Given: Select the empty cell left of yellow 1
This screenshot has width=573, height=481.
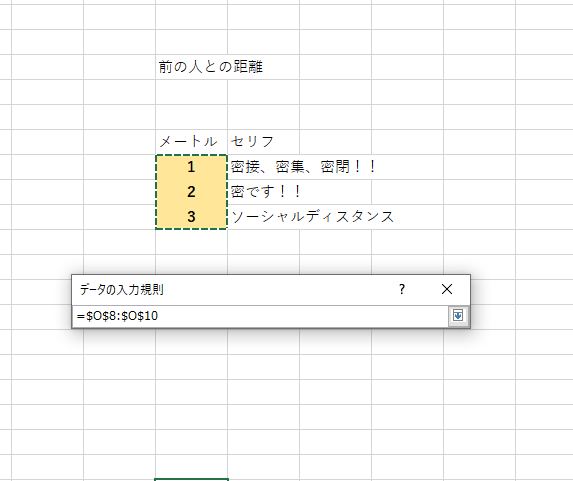Looking at the screenshot, I should (x=119, y=167).
